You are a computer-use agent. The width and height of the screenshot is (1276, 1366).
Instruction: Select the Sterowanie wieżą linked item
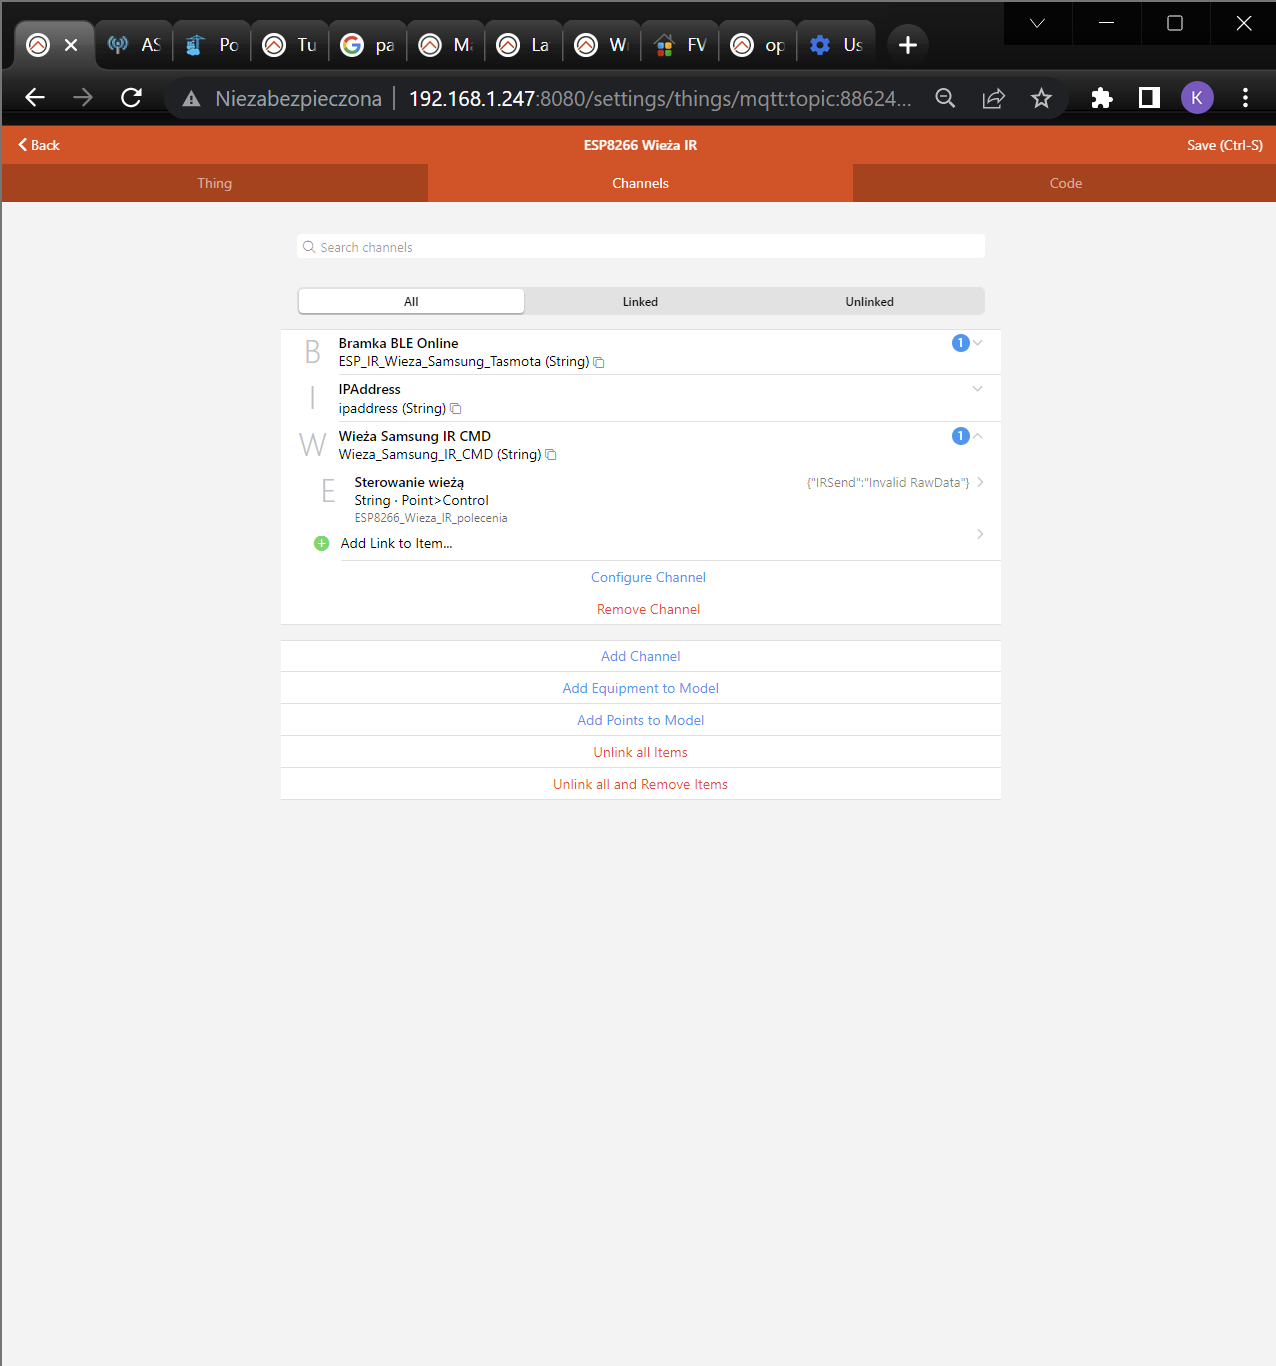tap(650, 499)
